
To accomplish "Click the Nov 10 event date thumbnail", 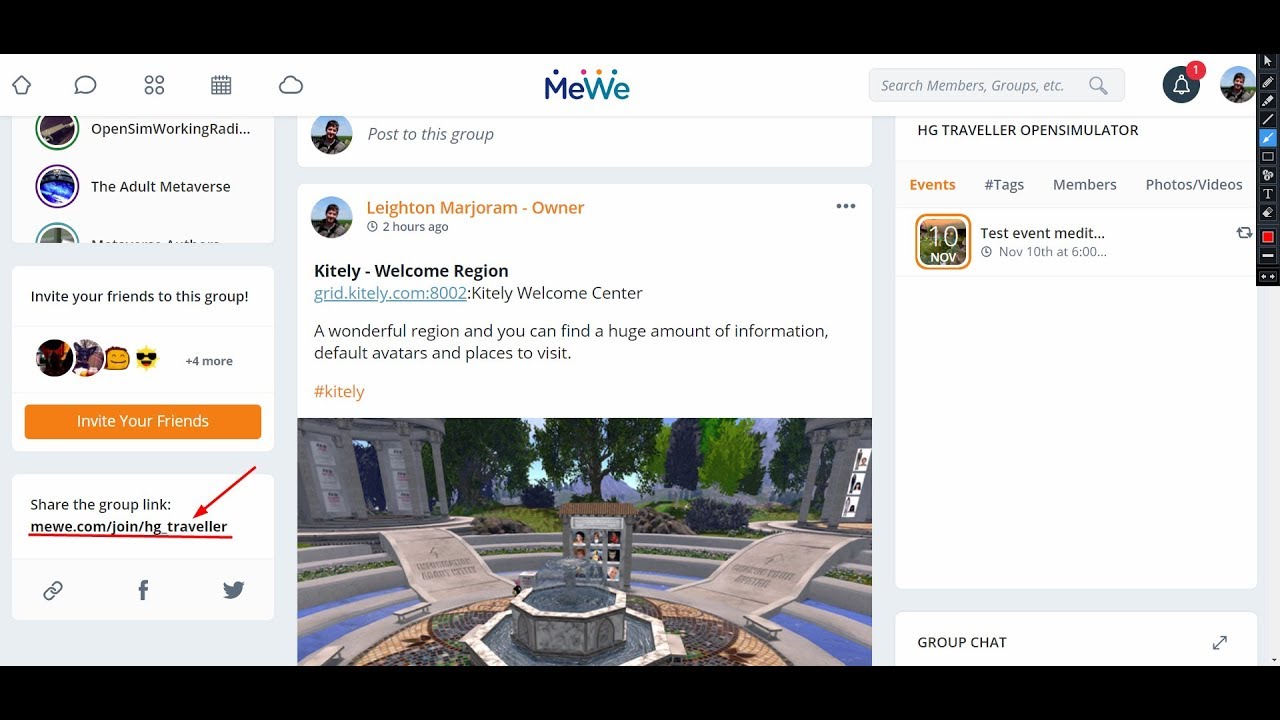I will (943, 242).
